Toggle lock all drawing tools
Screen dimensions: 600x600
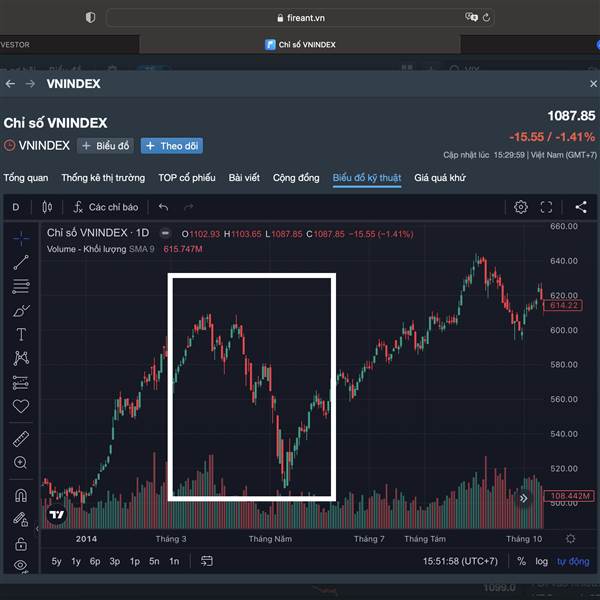pyautogui.click(x=21, y=544)
